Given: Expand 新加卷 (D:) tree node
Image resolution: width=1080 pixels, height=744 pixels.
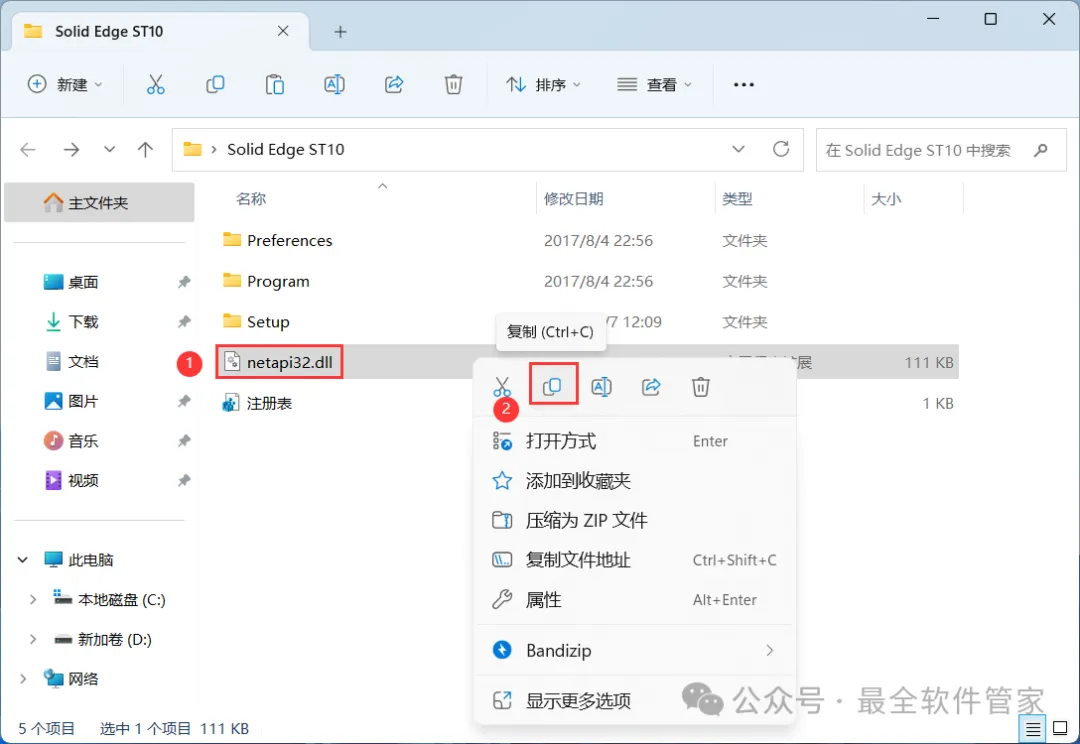Looking at the screenshot, I should (32, 640).
